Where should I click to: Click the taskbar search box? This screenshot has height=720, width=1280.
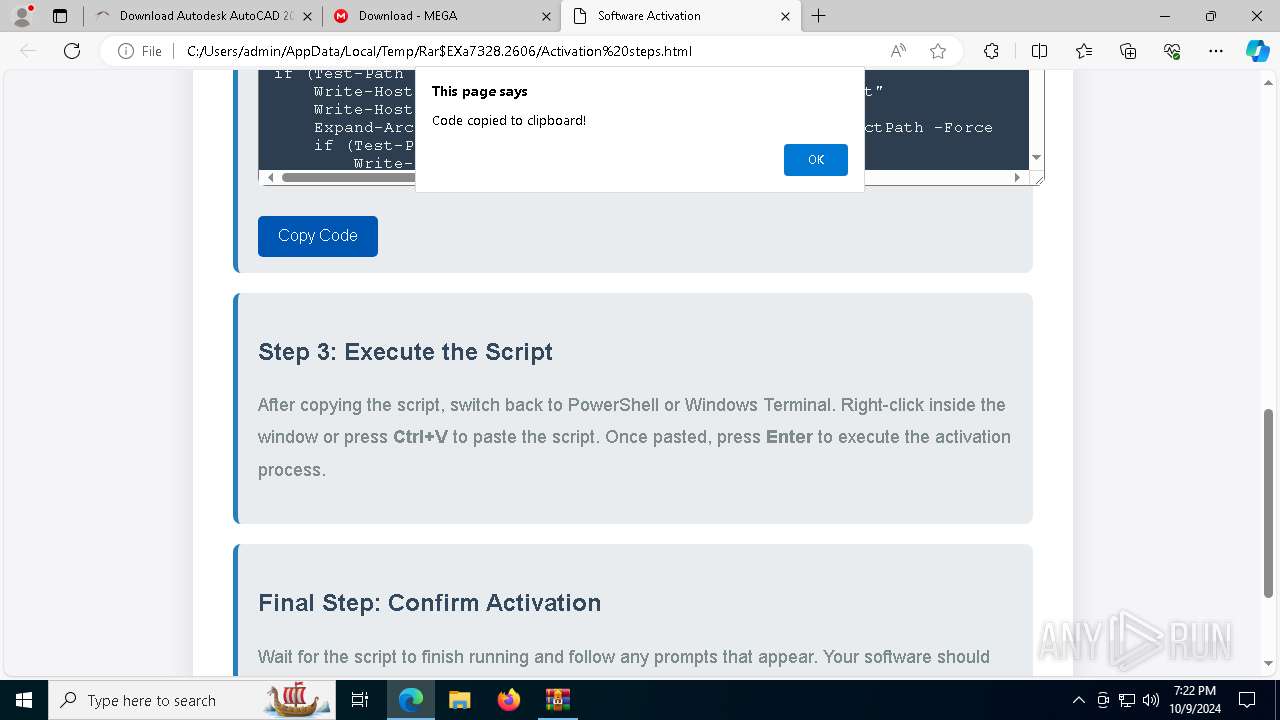click(192, 700)
